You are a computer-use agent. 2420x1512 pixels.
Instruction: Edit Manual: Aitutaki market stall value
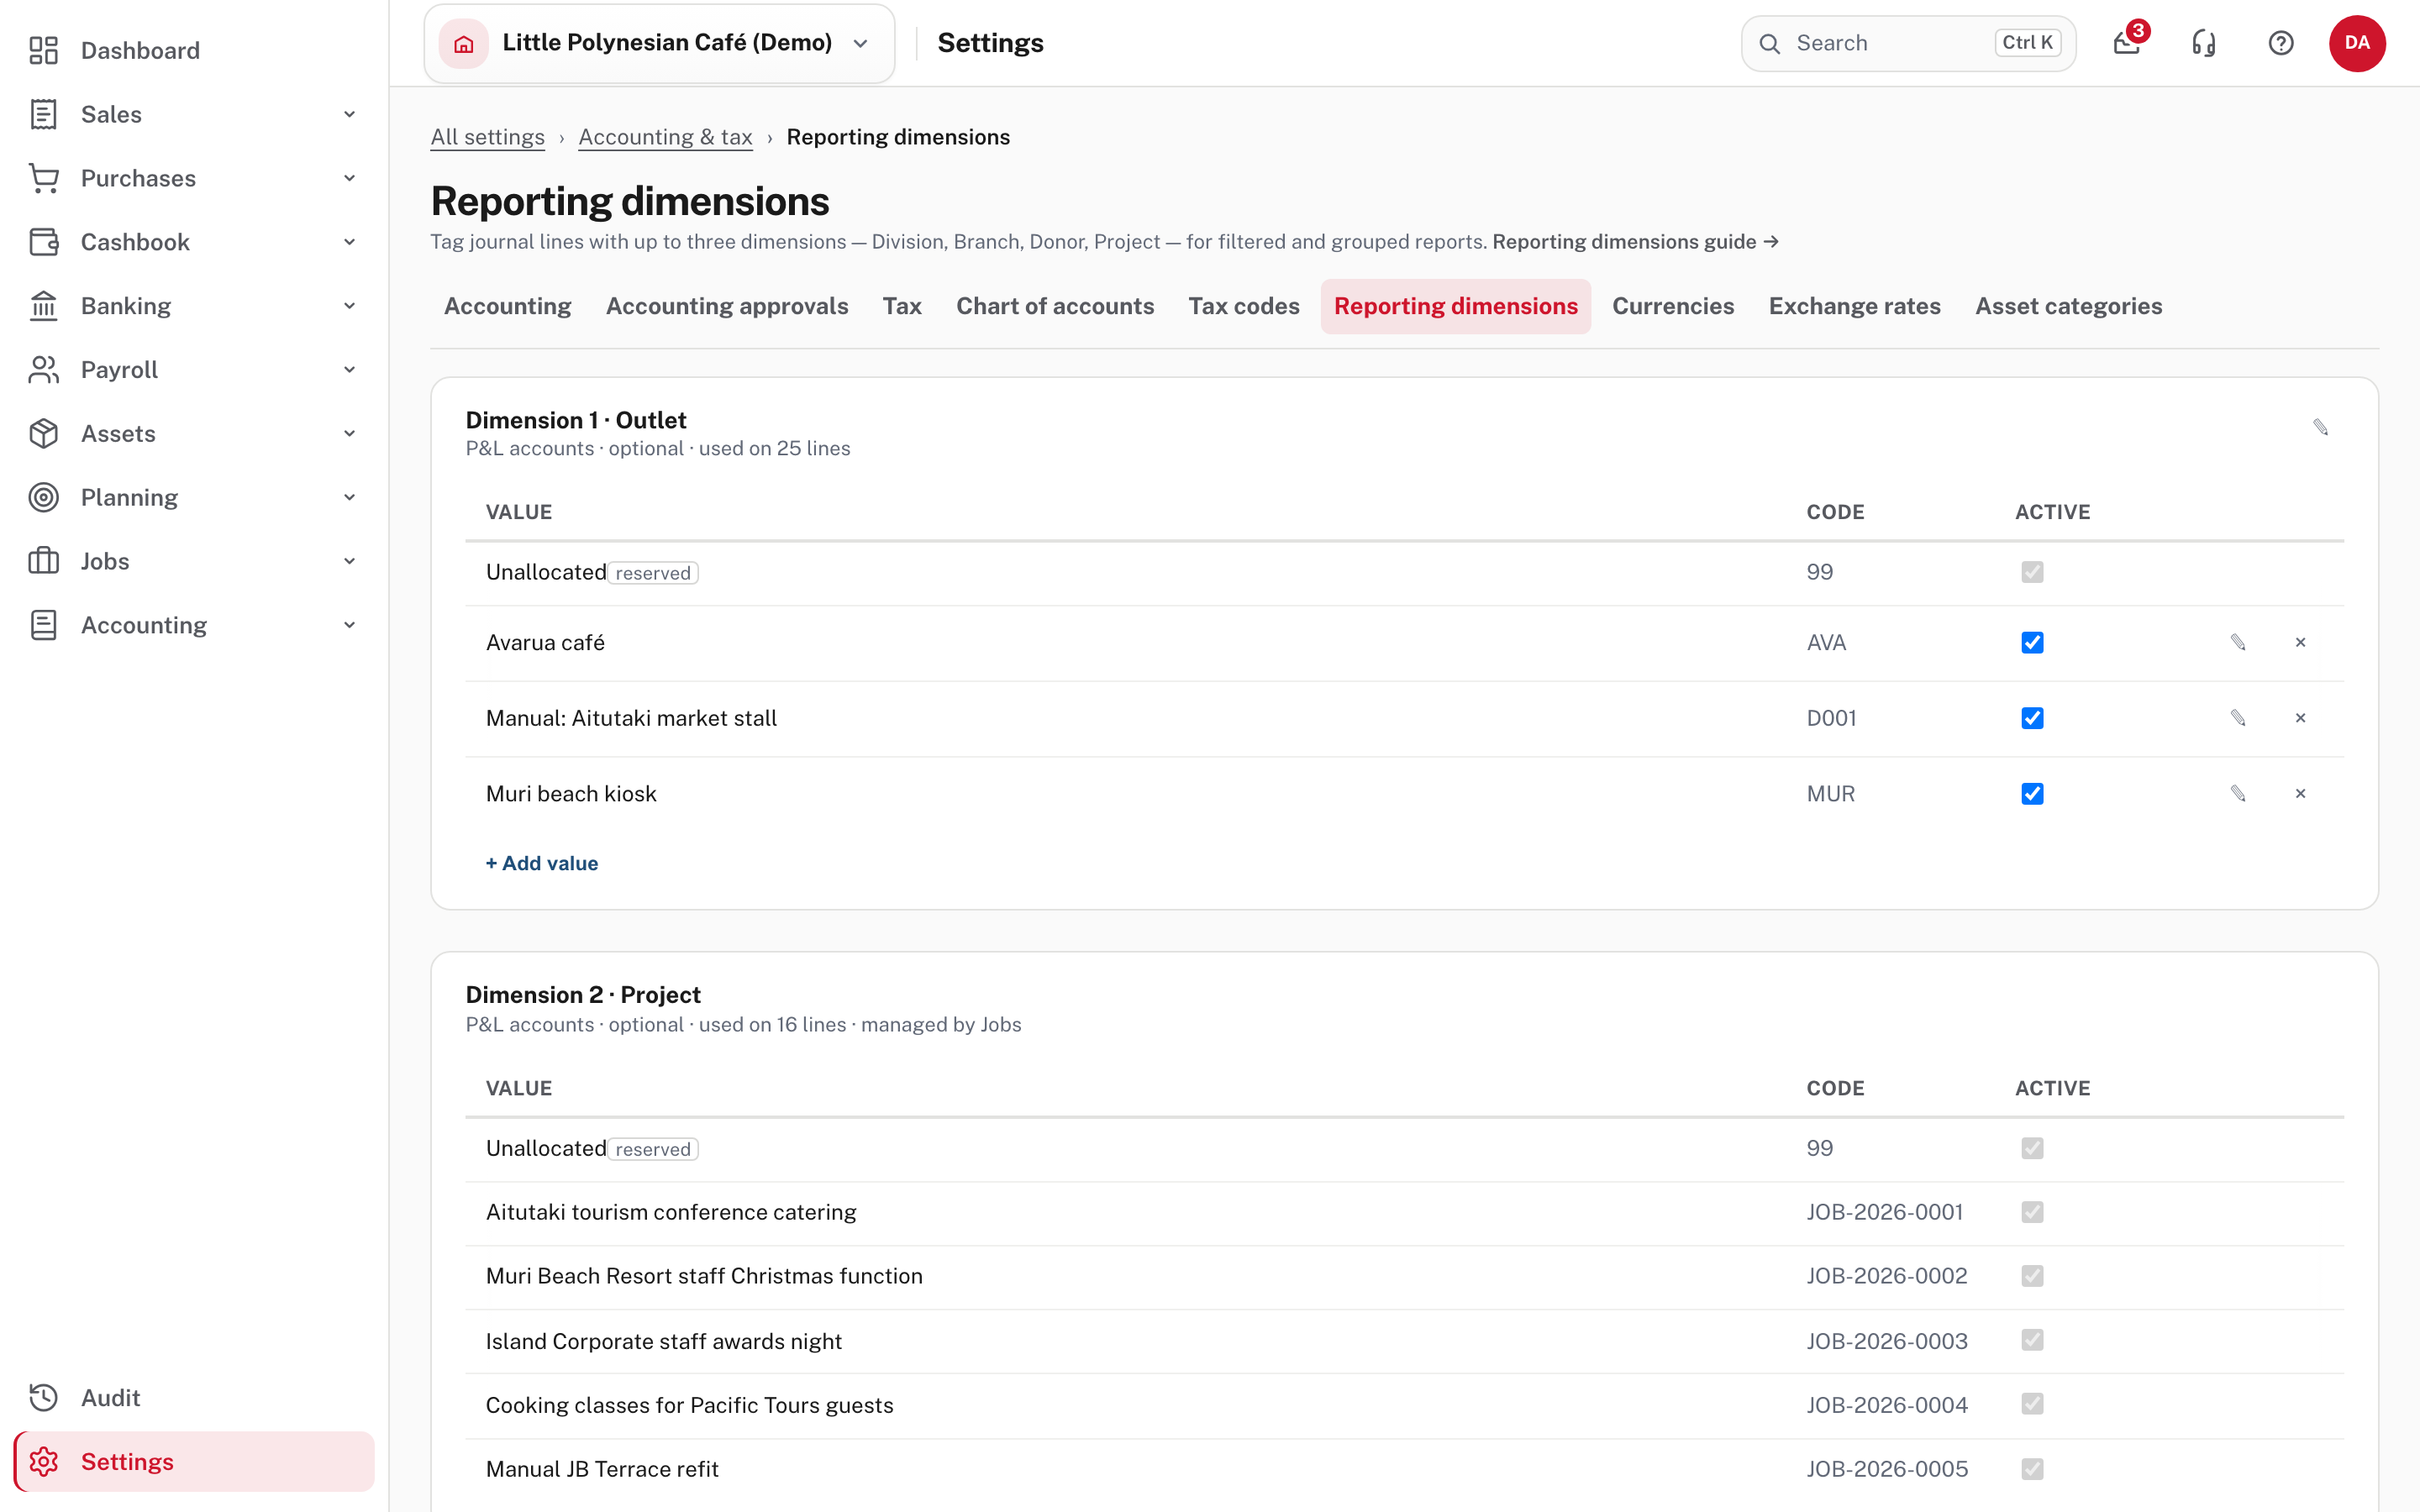point(2238,718)
